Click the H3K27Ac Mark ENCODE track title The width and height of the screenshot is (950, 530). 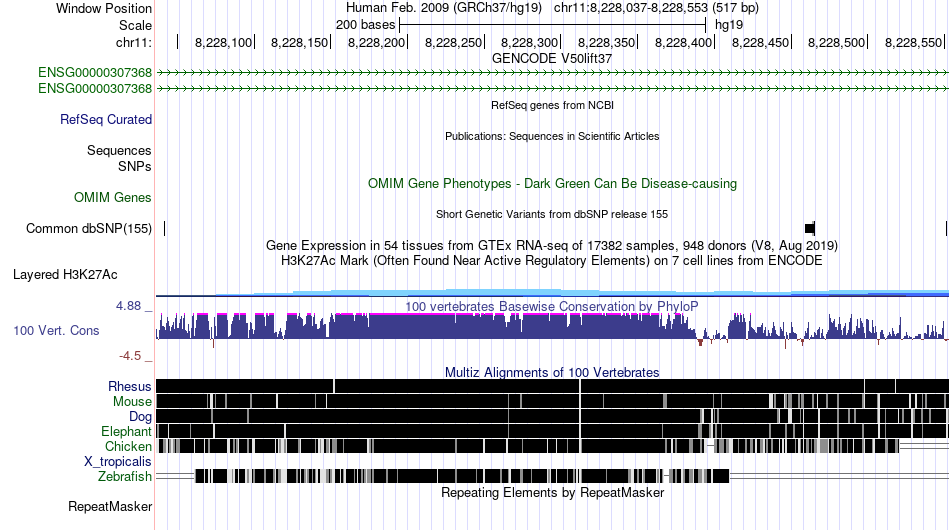pos(552,260)
